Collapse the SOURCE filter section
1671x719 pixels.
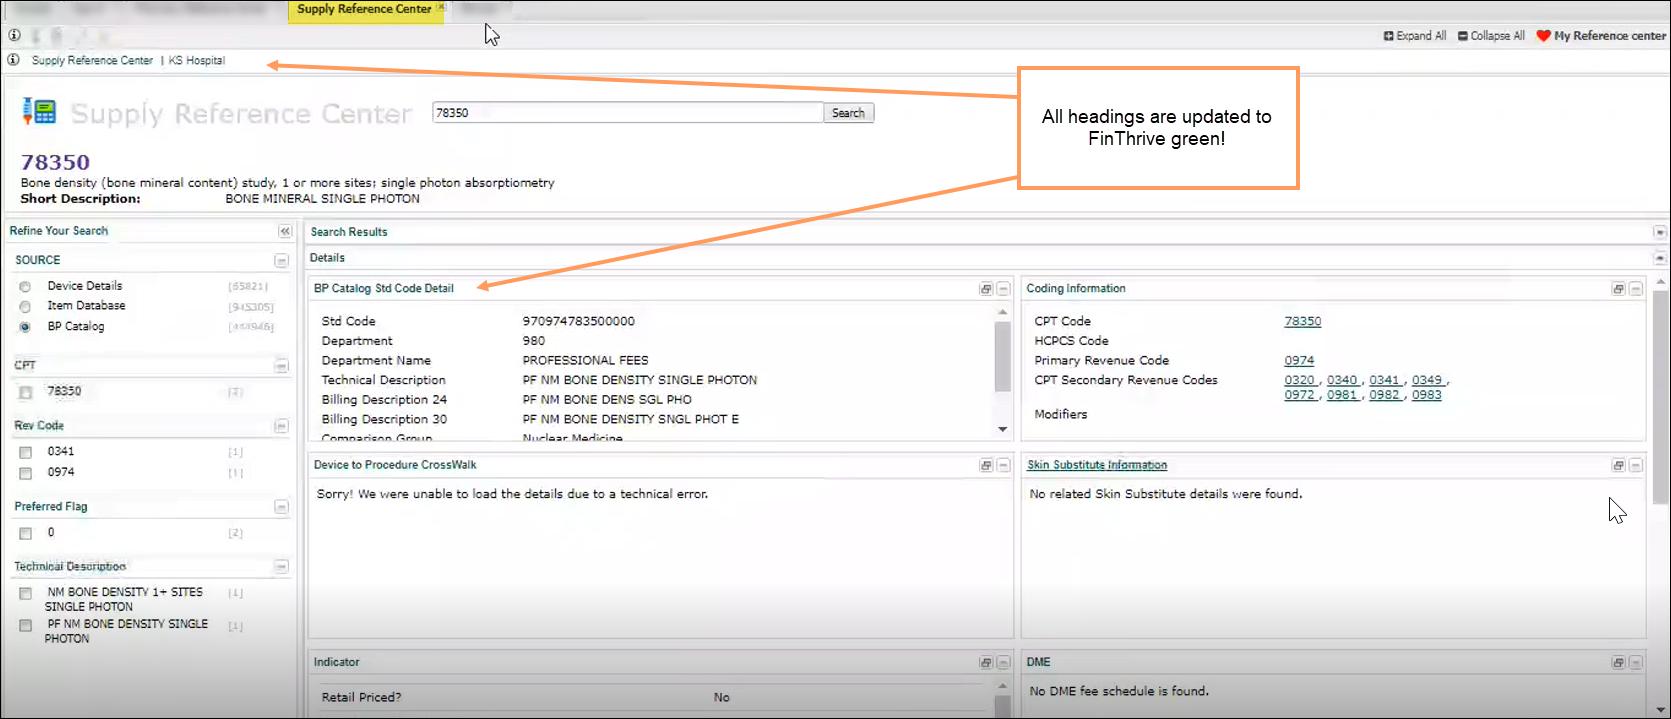[281, 261]
